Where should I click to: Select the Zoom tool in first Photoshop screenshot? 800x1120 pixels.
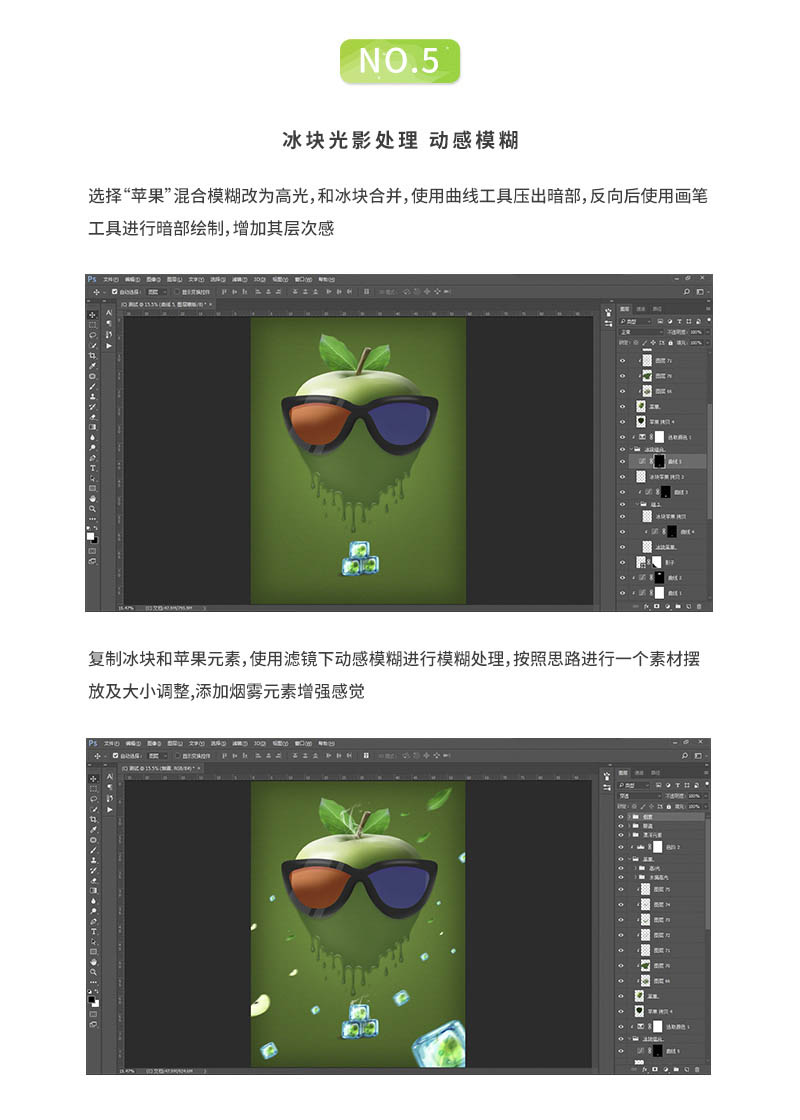click(92, 509)
